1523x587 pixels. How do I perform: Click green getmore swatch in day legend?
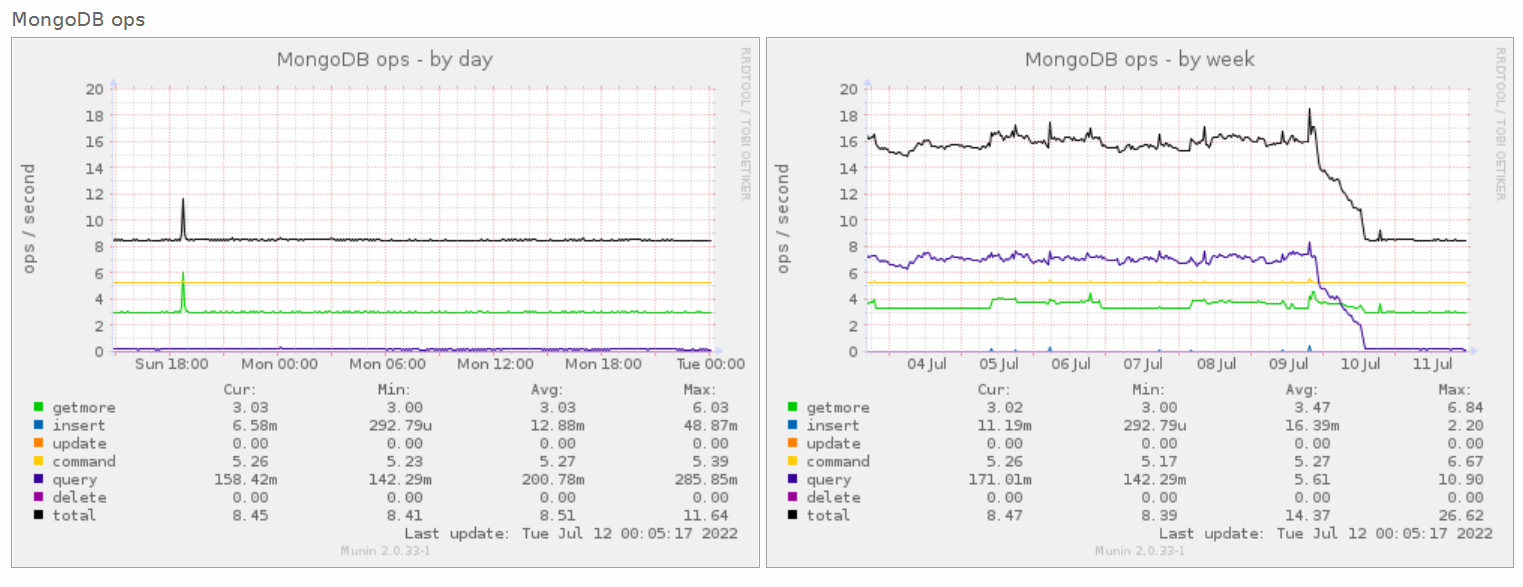coord(39,407)
